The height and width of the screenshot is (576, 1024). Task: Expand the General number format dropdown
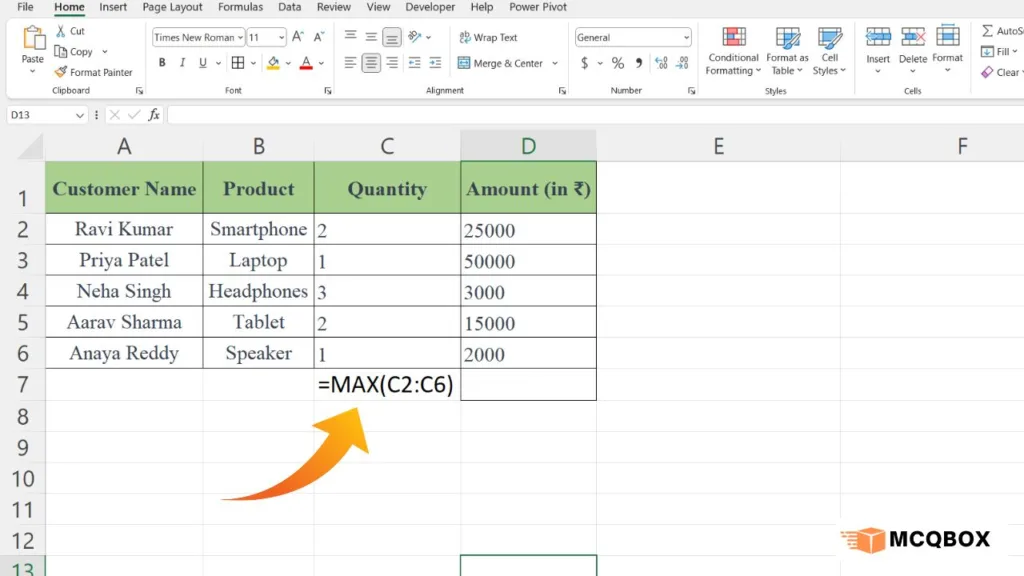coord(686,38)
